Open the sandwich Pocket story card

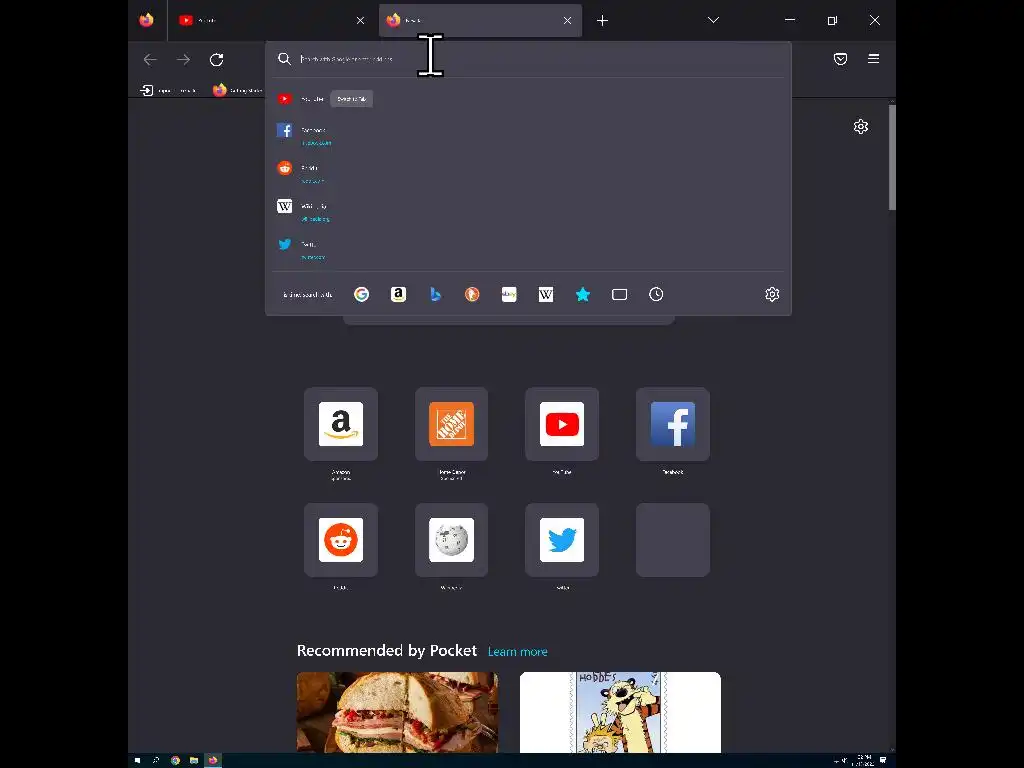pyautogui.click(x=397, y=712)
